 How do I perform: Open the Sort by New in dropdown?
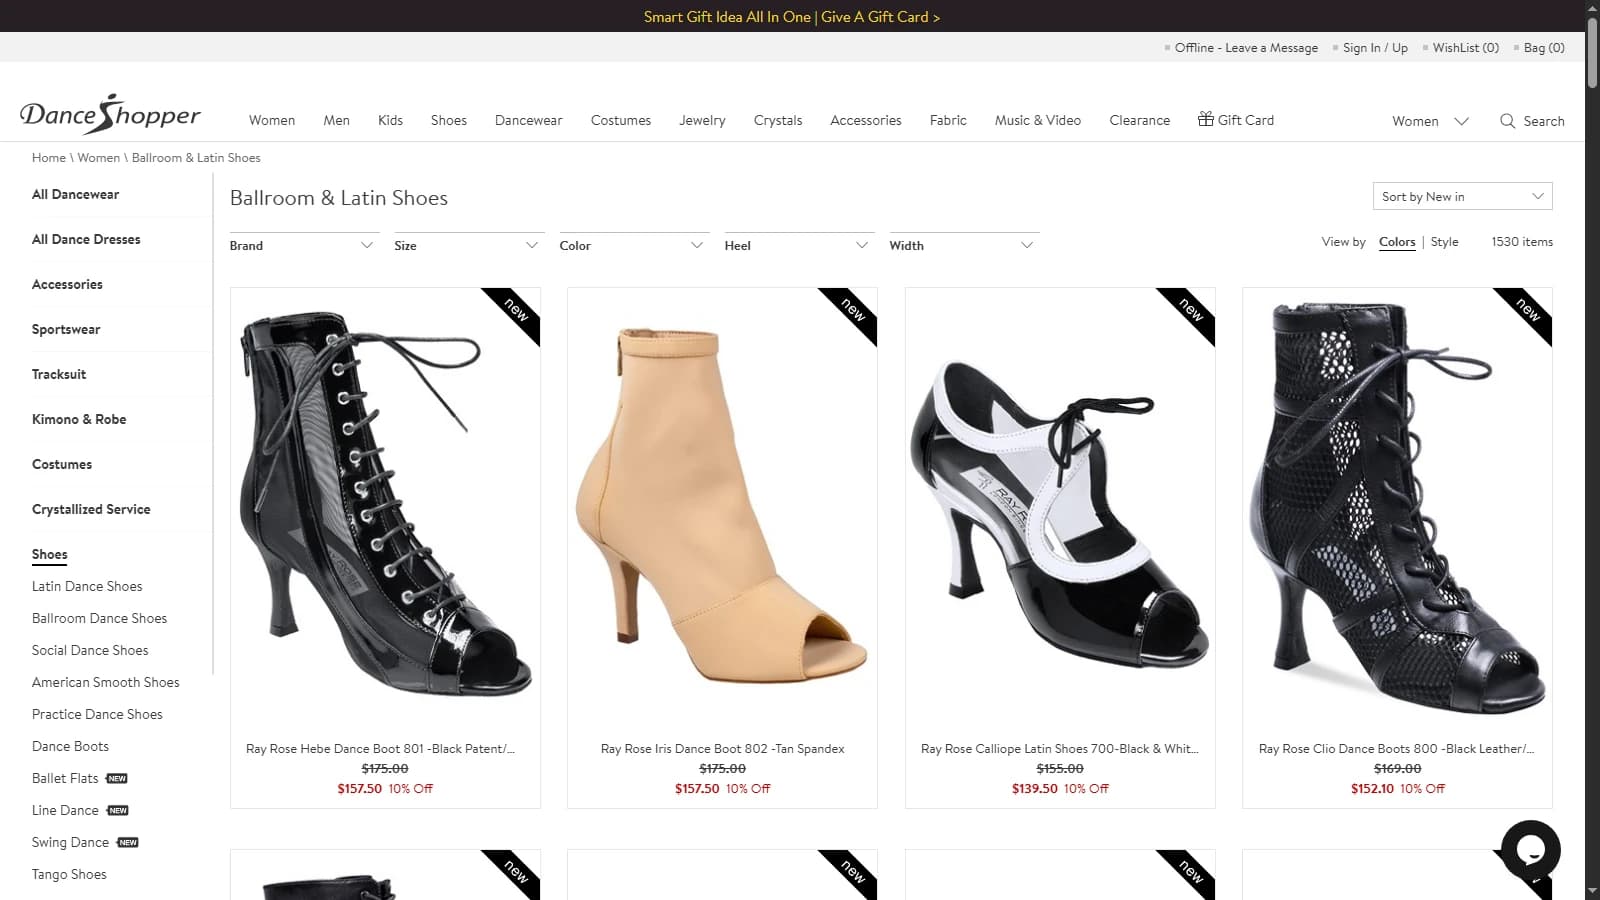tap(1462, 197)
